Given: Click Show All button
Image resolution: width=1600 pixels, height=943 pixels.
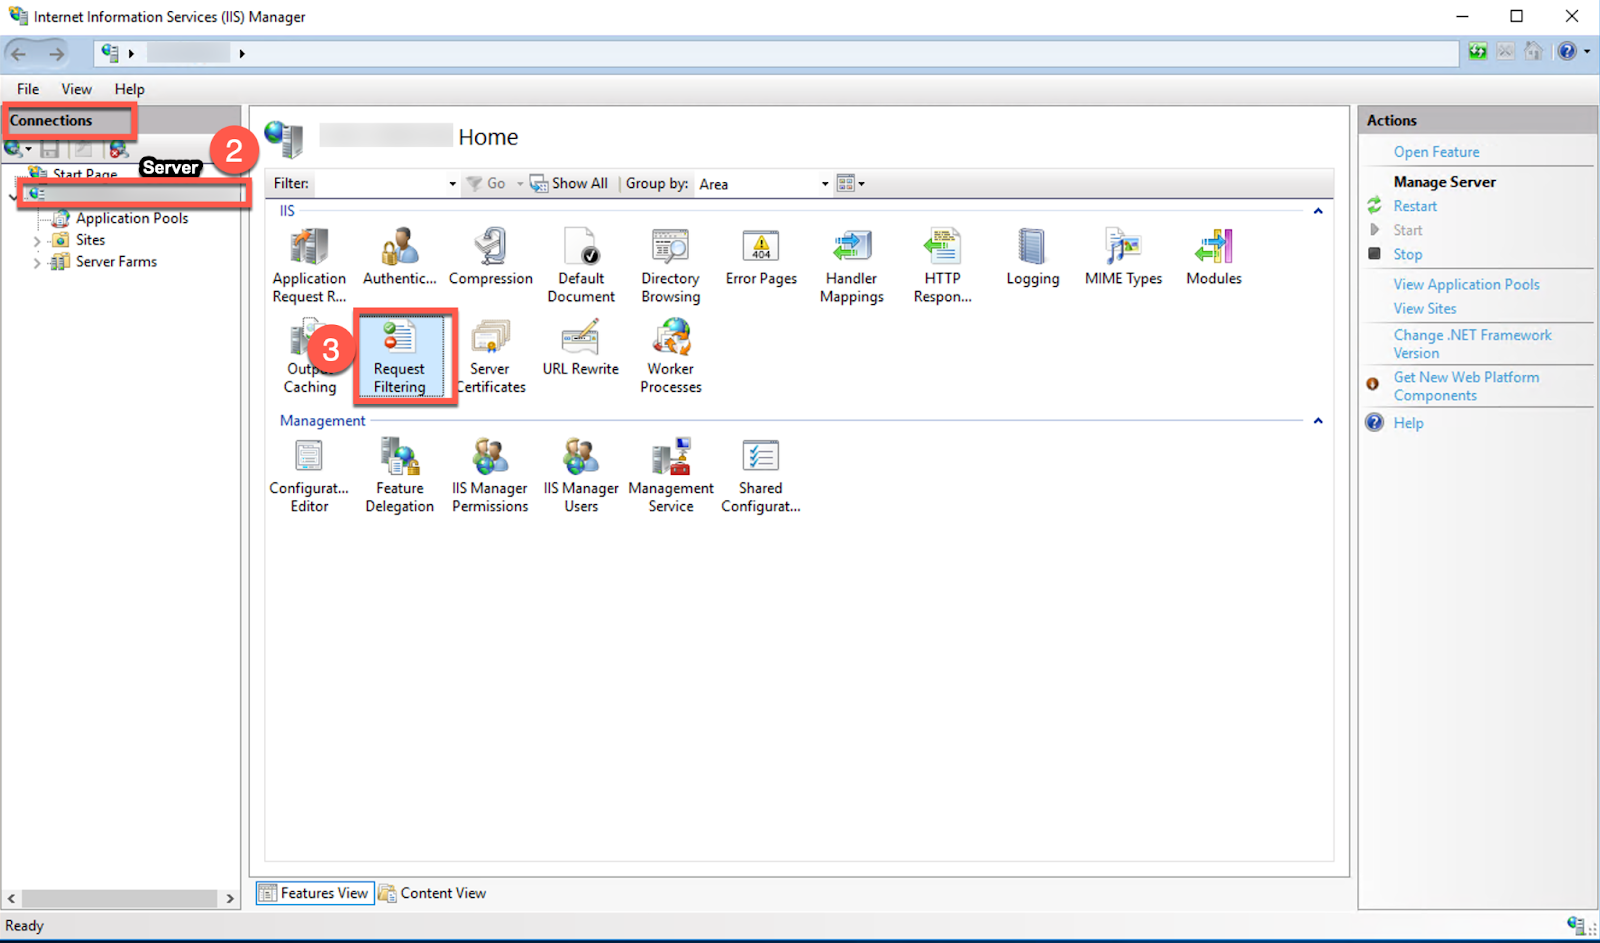Looking at the screenshot, I should point(569,184).
